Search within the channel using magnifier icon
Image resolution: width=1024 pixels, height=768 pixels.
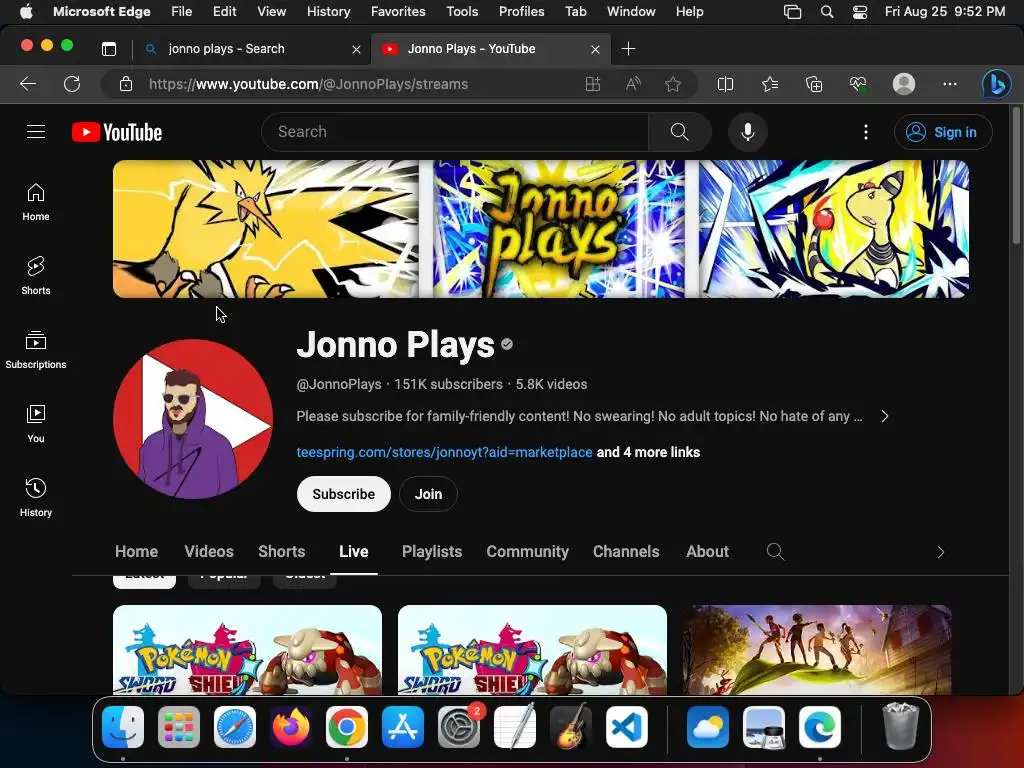[x=775, y=552]
